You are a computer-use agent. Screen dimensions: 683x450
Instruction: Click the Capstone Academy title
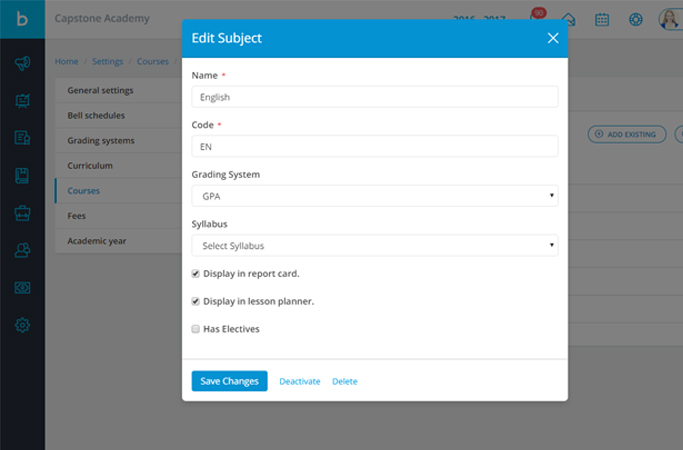coord(102,18)
